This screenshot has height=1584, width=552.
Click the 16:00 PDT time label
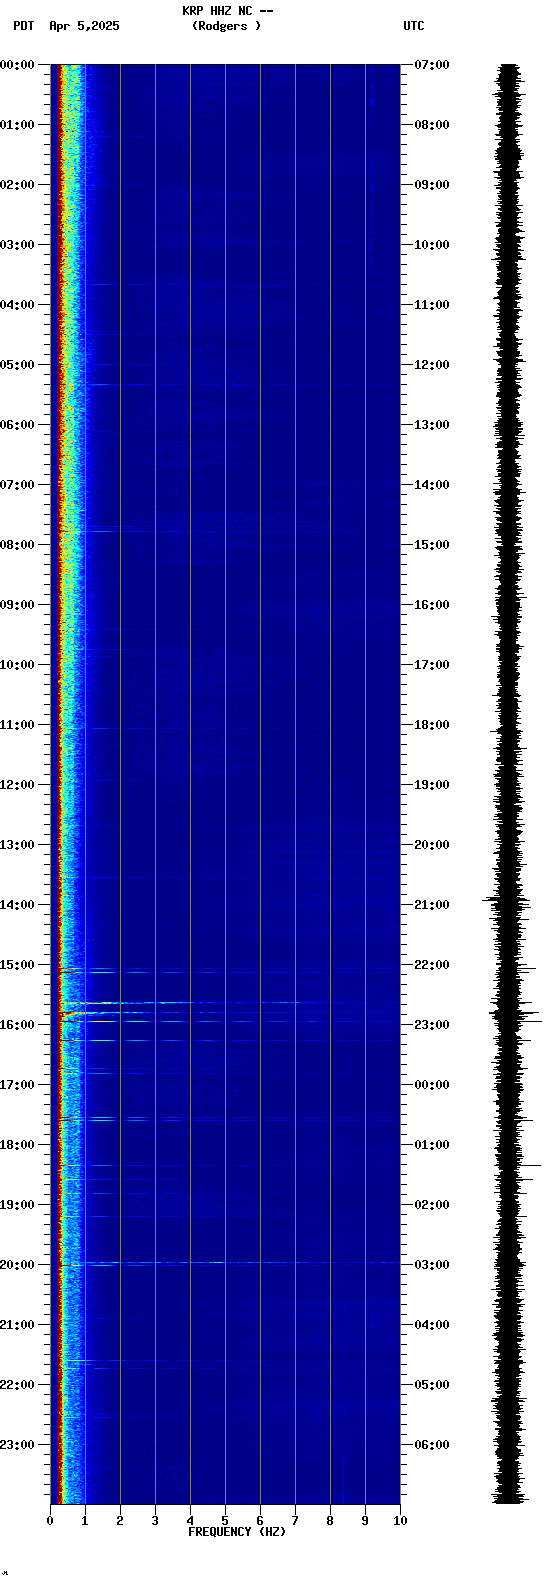click(x=18, y=1025)
